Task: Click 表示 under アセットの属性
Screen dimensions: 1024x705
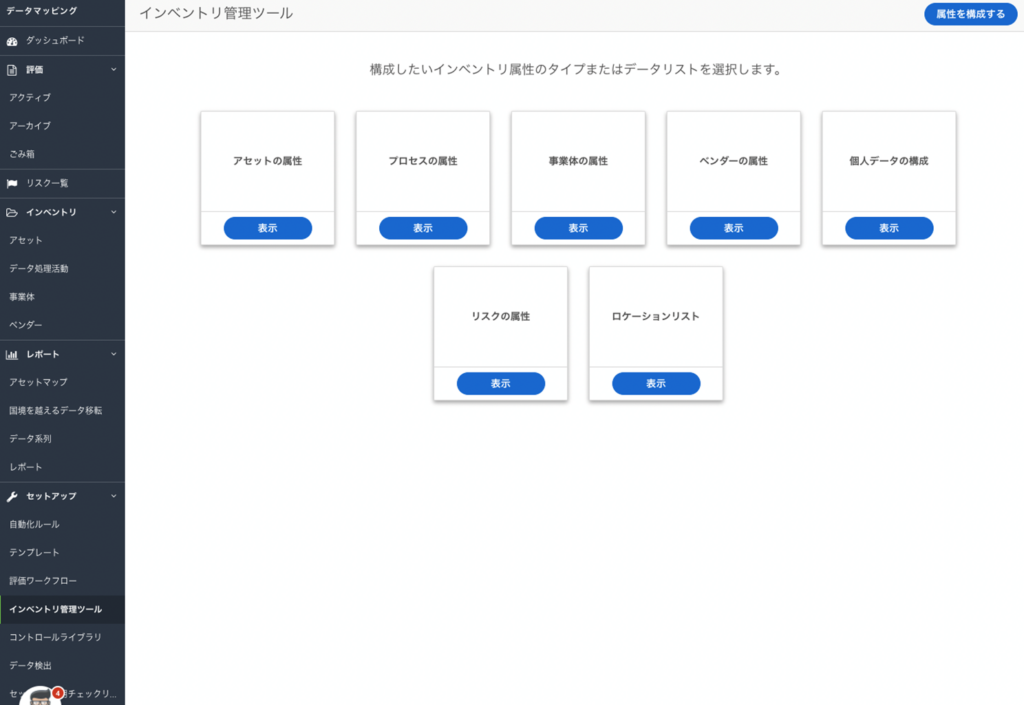Action: pos(267,228)
